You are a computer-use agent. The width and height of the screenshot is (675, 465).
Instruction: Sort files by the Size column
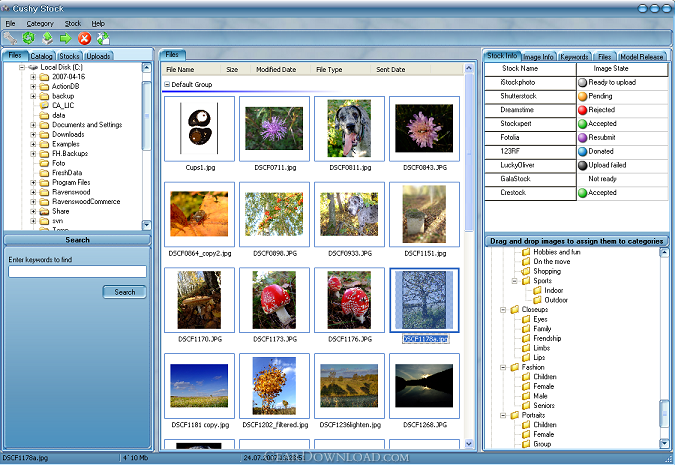point(232,69)
